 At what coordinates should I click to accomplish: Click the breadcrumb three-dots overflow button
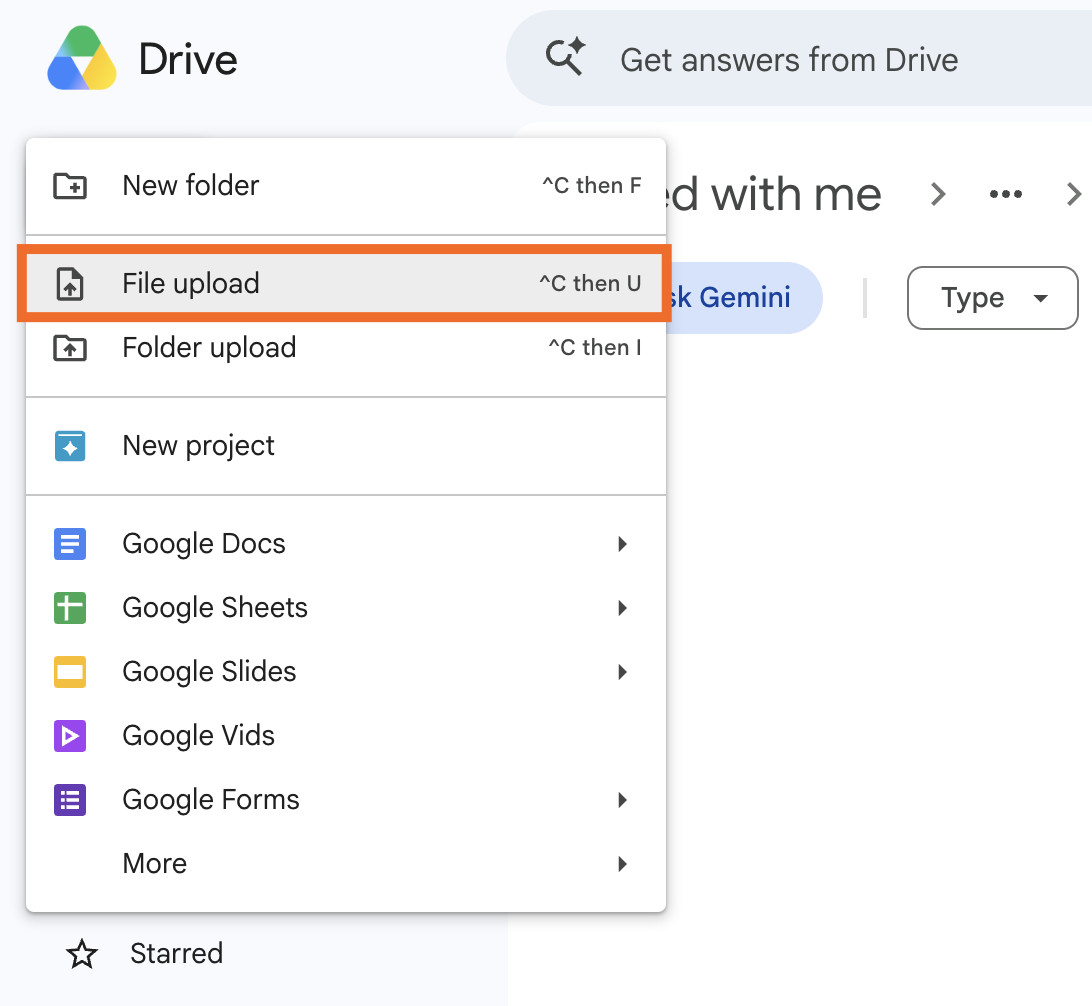coord(1006,194)
